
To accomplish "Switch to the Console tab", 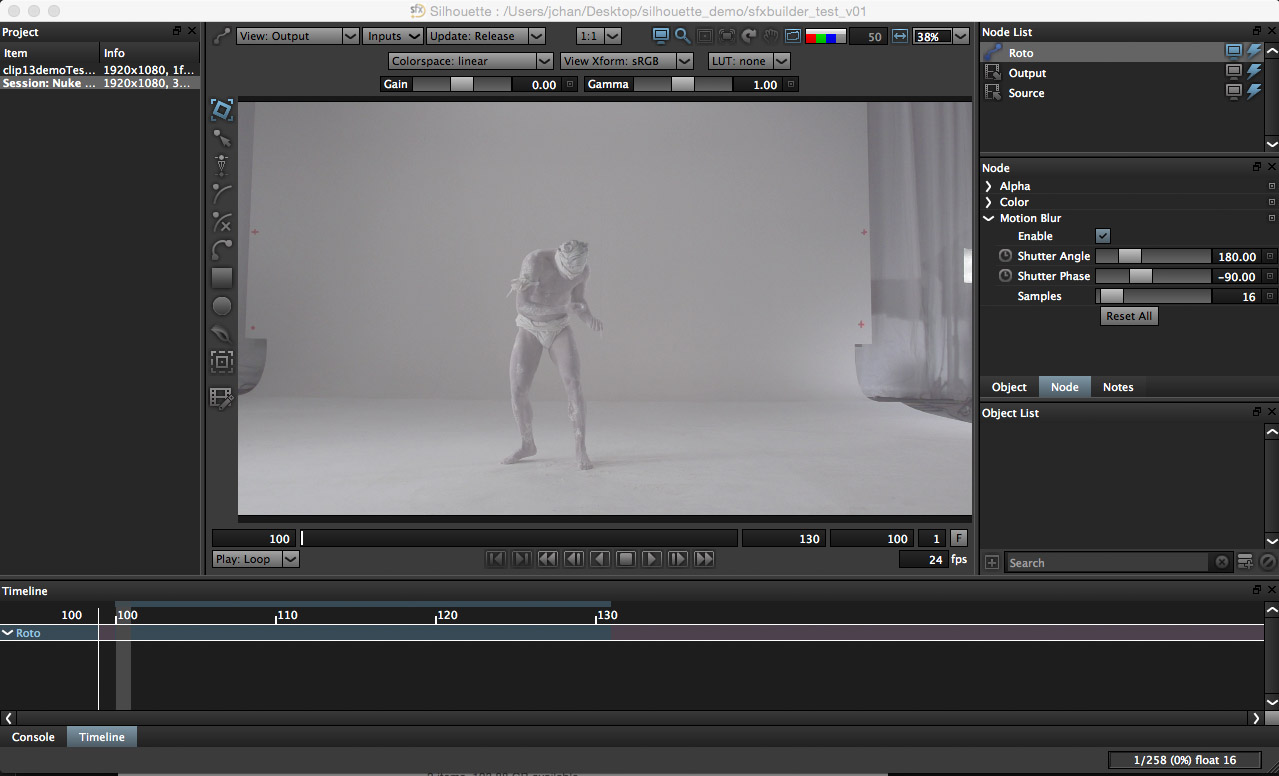I will pos(33,737).
